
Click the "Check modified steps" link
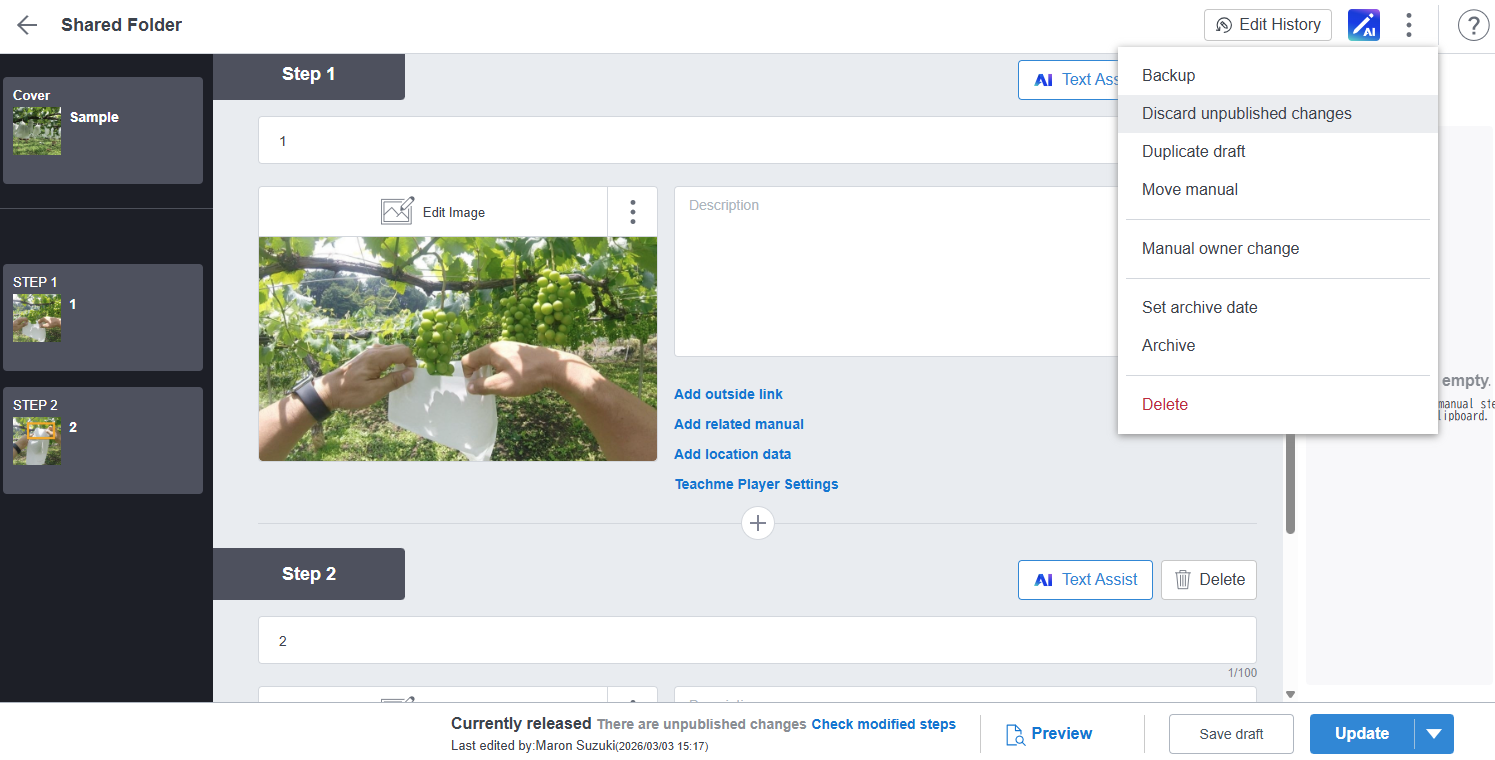pos(883,724)
